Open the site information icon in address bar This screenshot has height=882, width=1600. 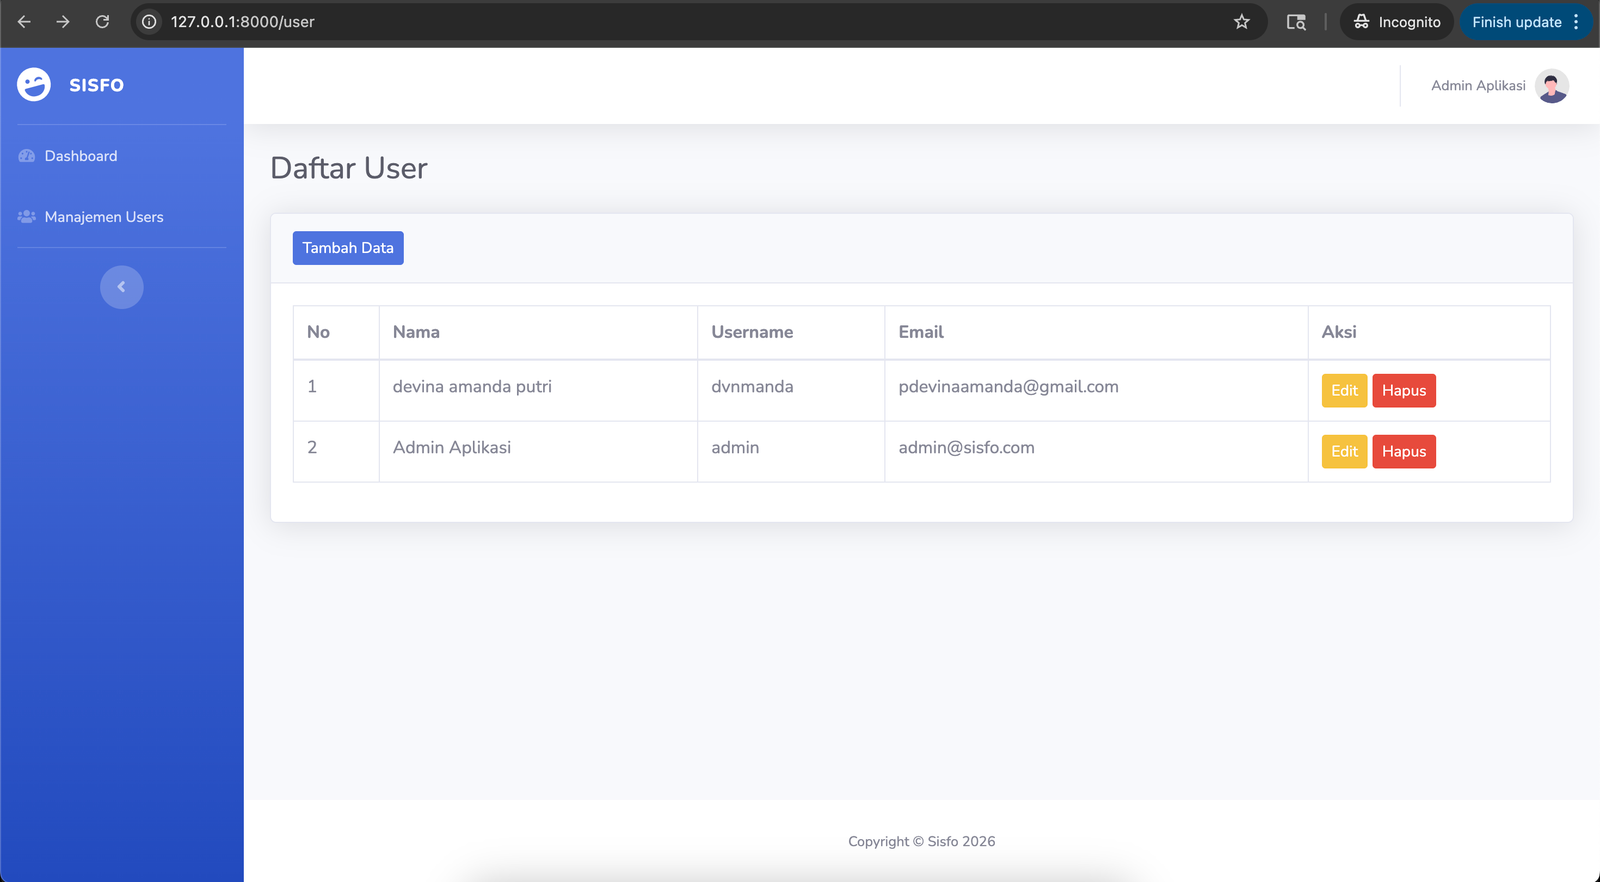click(149, 22)
